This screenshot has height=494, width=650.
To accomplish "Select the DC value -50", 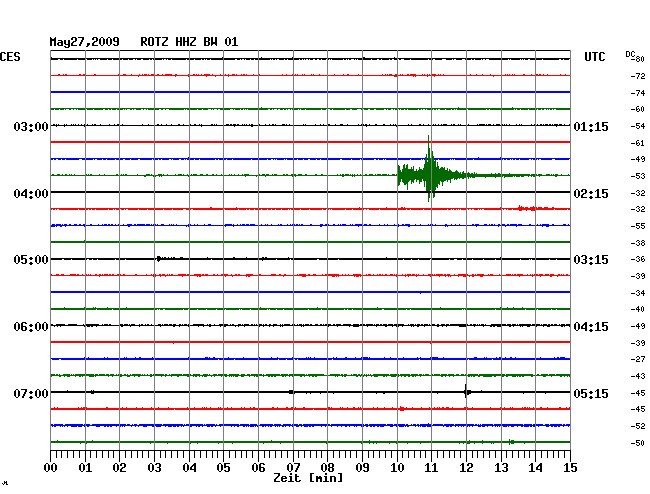I will 638,443.
